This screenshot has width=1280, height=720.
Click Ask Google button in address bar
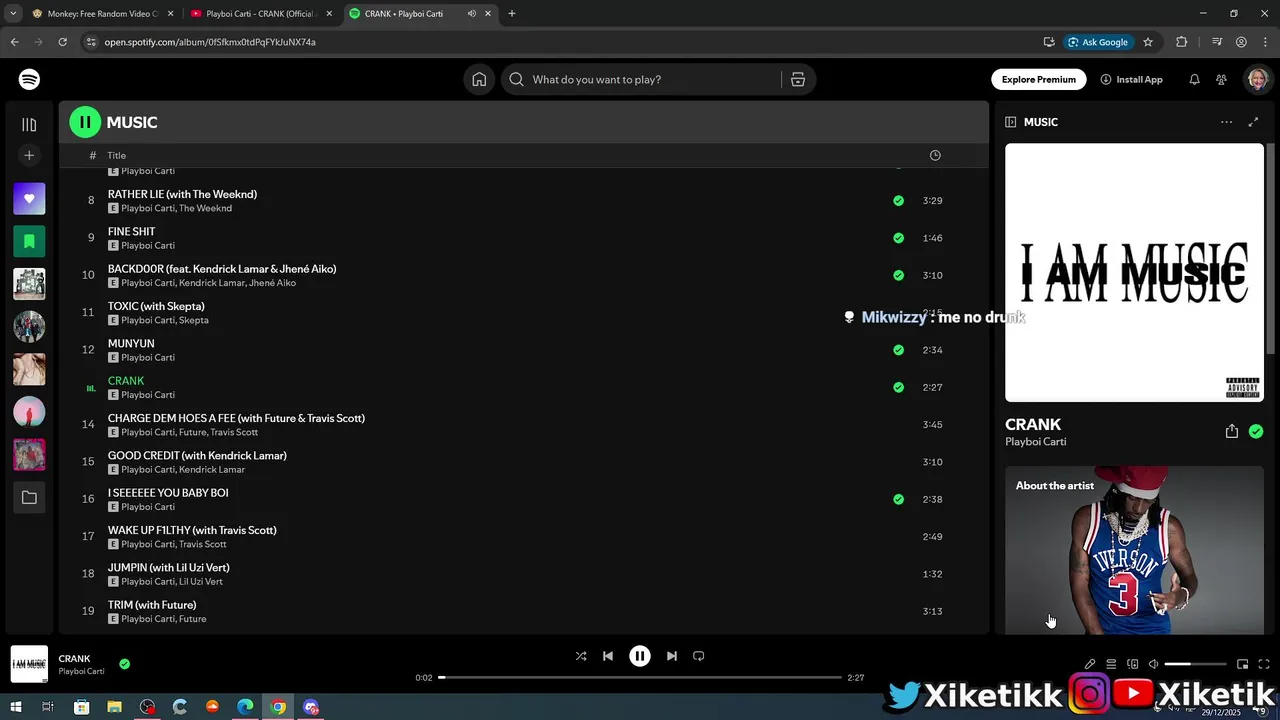click(x=1097, y=42)
